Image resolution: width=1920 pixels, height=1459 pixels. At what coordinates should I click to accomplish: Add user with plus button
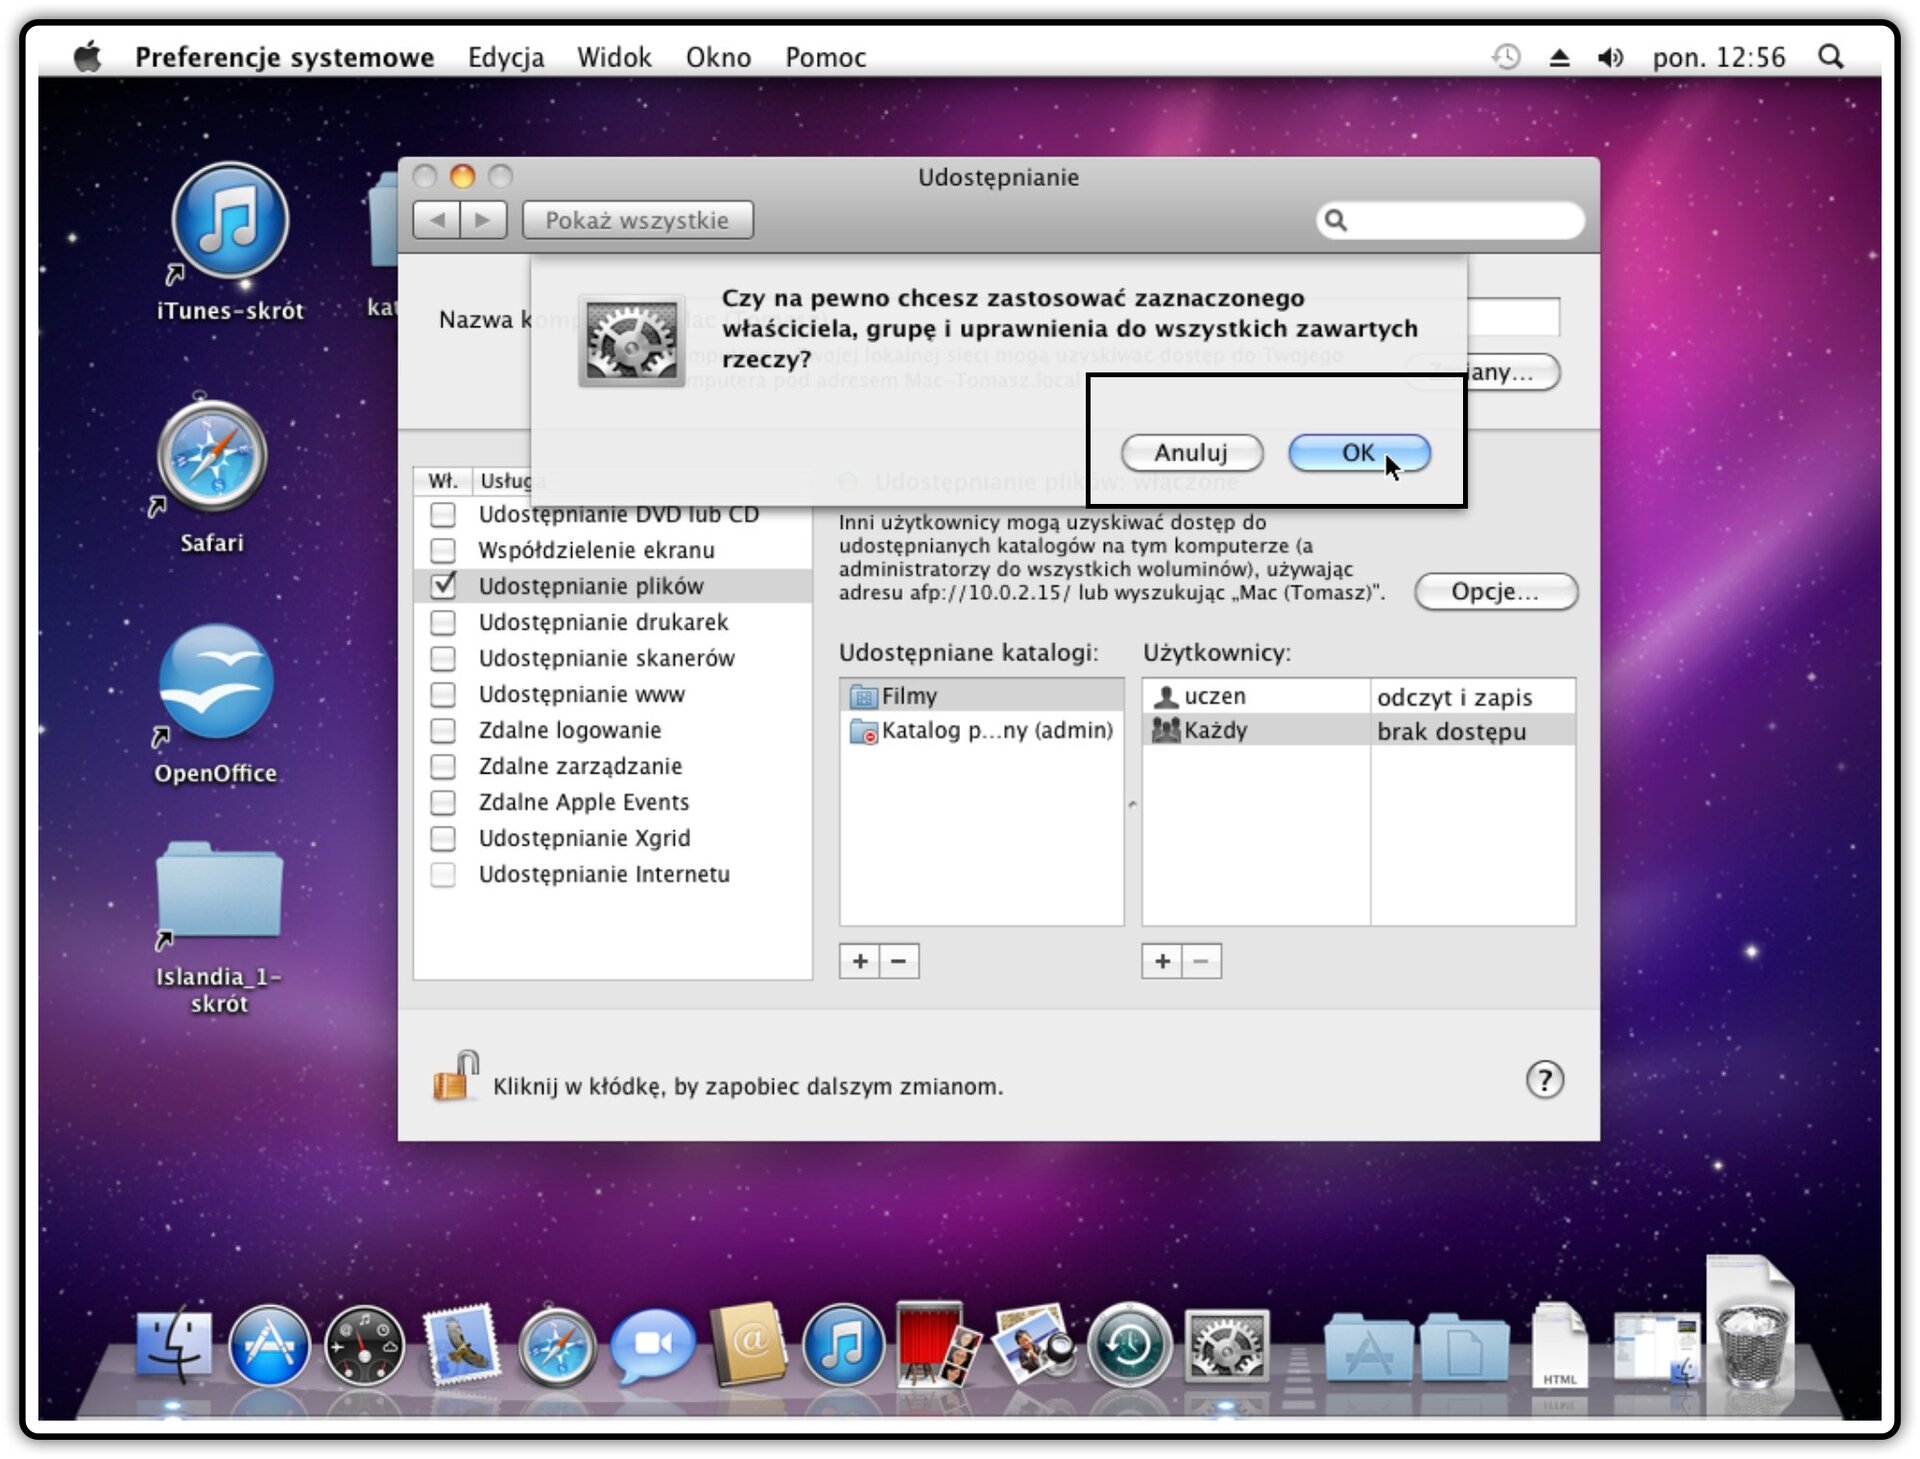coord(1162,962)
